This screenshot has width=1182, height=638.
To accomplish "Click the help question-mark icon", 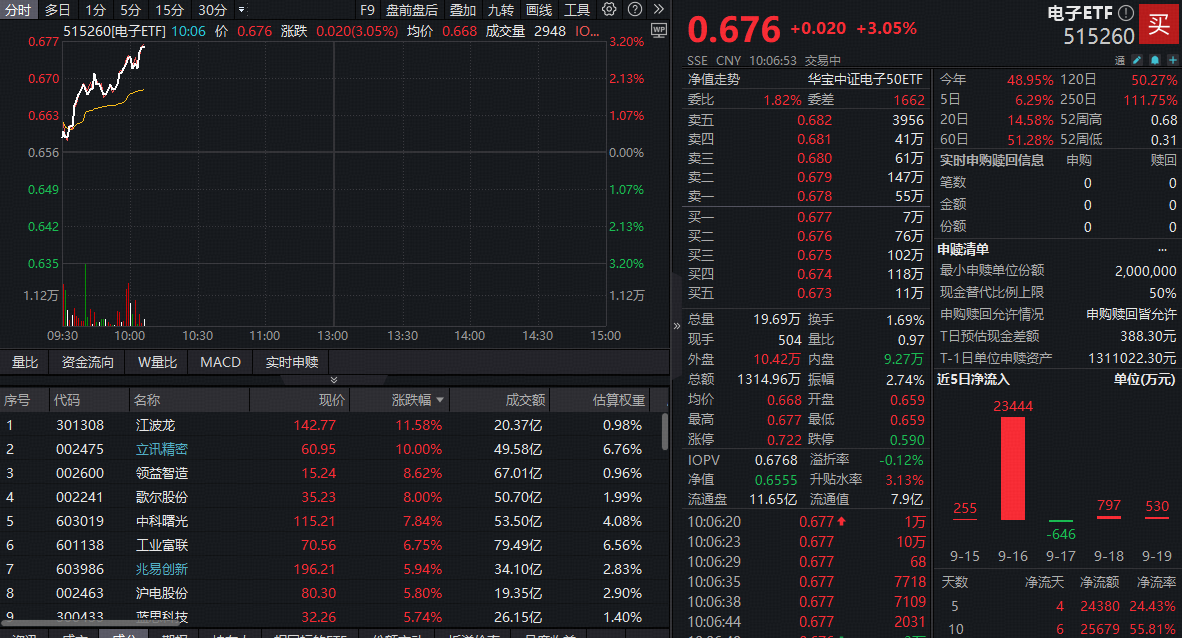I will [x=633, y=10].
